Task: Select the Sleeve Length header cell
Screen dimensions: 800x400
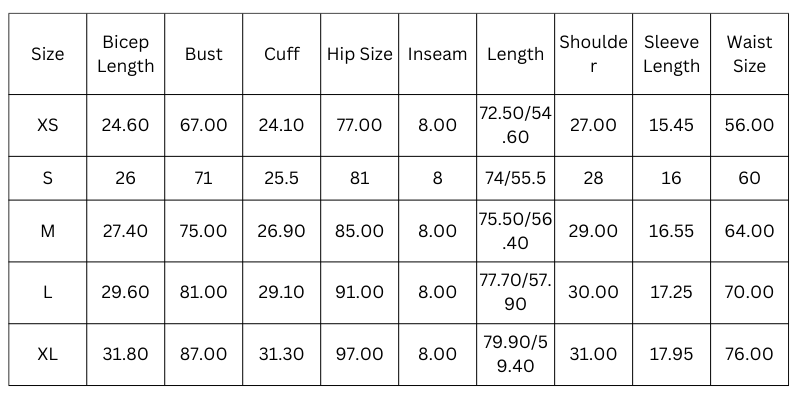Action: [671, 54]
